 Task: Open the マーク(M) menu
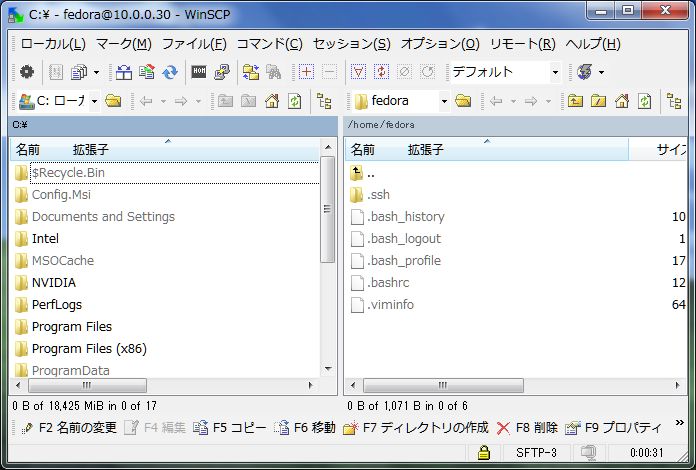click(124, 43)
